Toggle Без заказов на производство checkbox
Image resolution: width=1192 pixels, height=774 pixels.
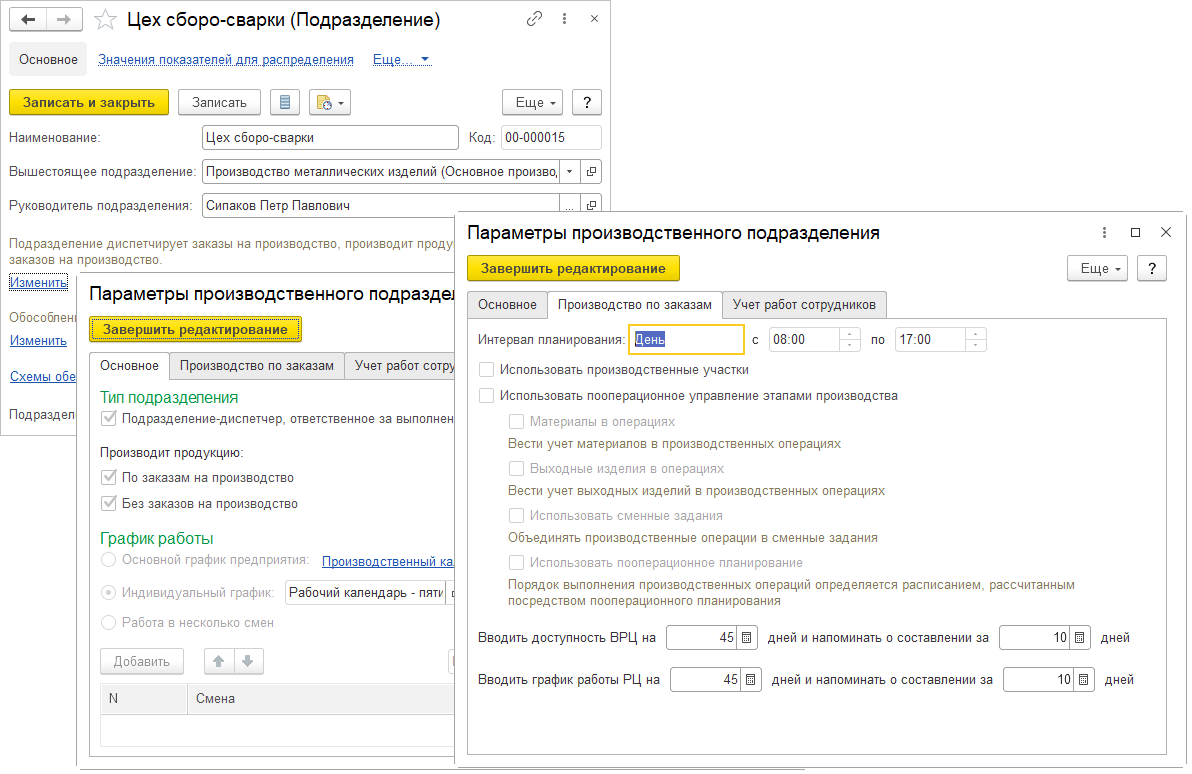[109, 503]
